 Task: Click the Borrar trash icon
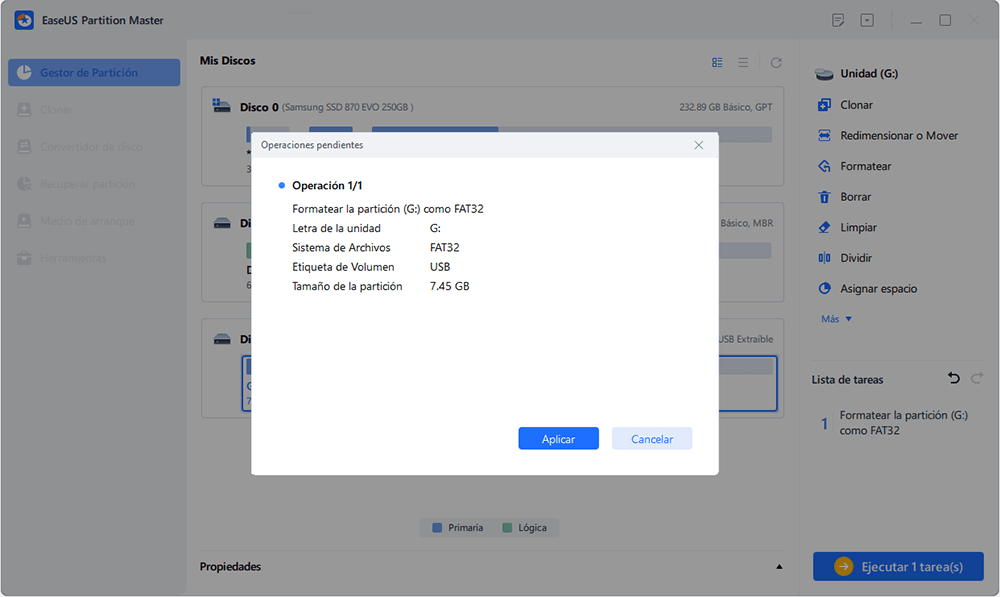[x=825, y=196]
